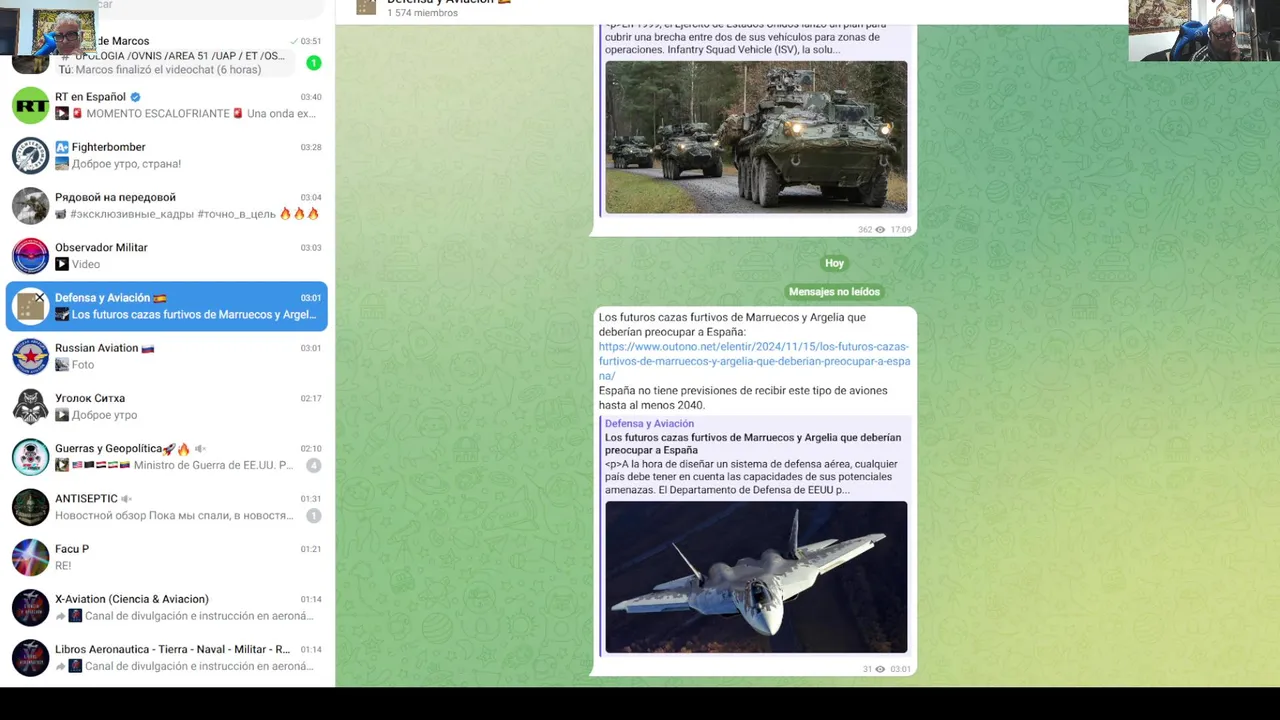Click the Mensajes no leídos divider label
1280x720 pixels.
834,292
